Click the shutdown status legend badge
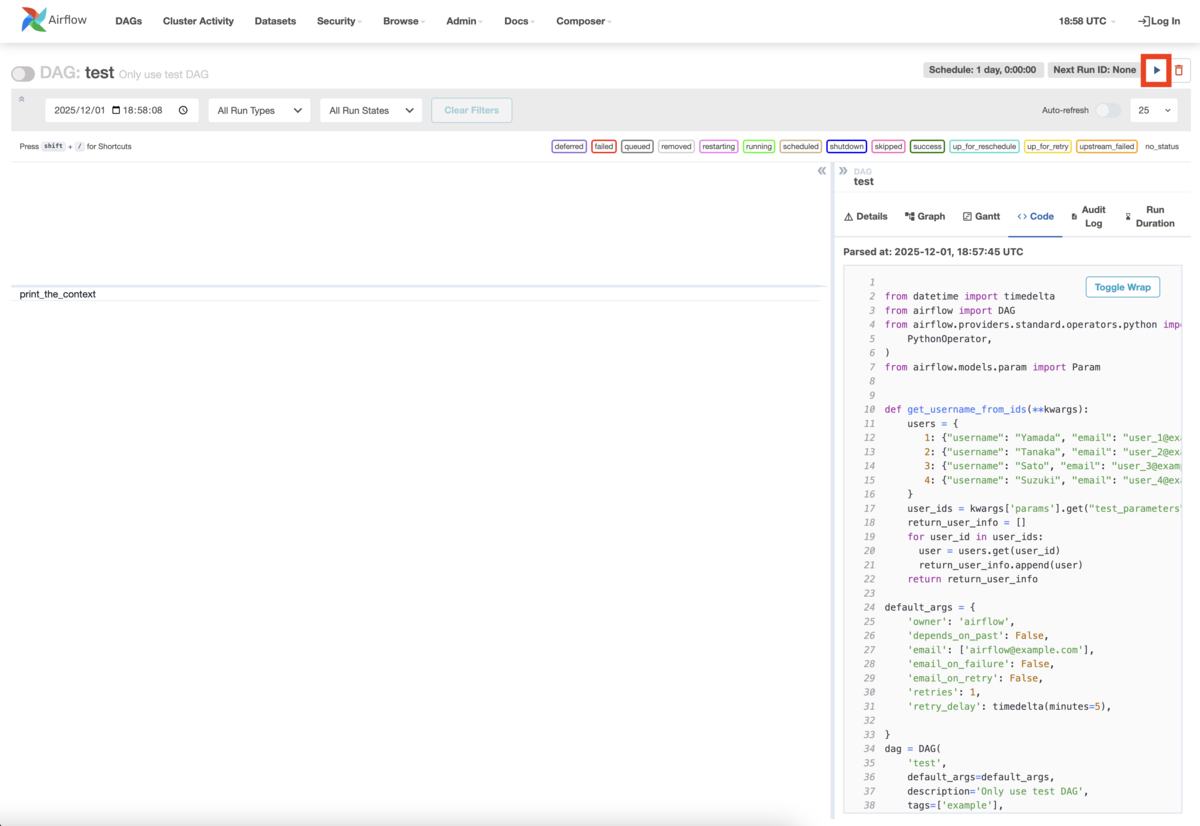Image resolution: width=1200 pixels, height=826 pixels. pos(846,147)
